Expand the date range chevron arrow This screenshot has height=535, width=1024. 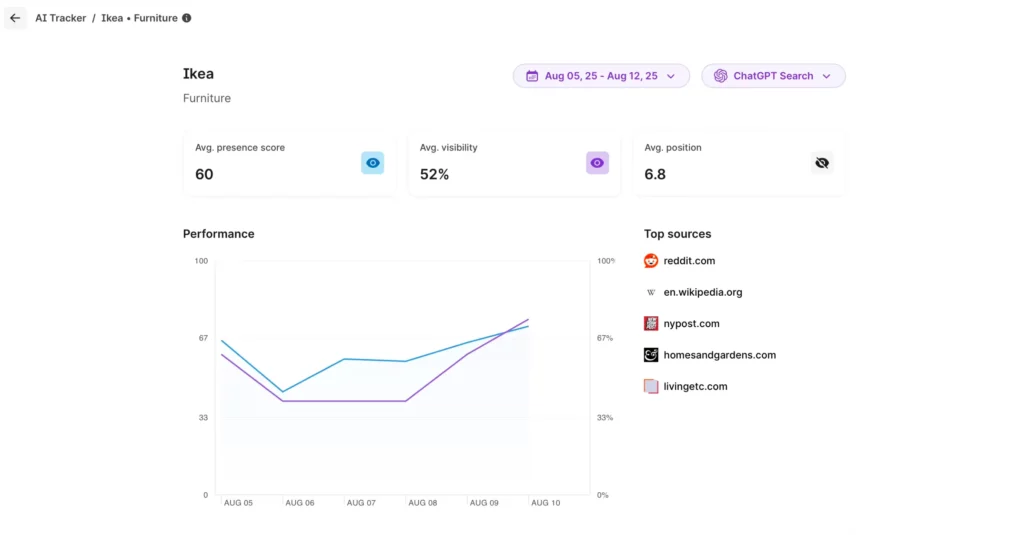(671, 76)
